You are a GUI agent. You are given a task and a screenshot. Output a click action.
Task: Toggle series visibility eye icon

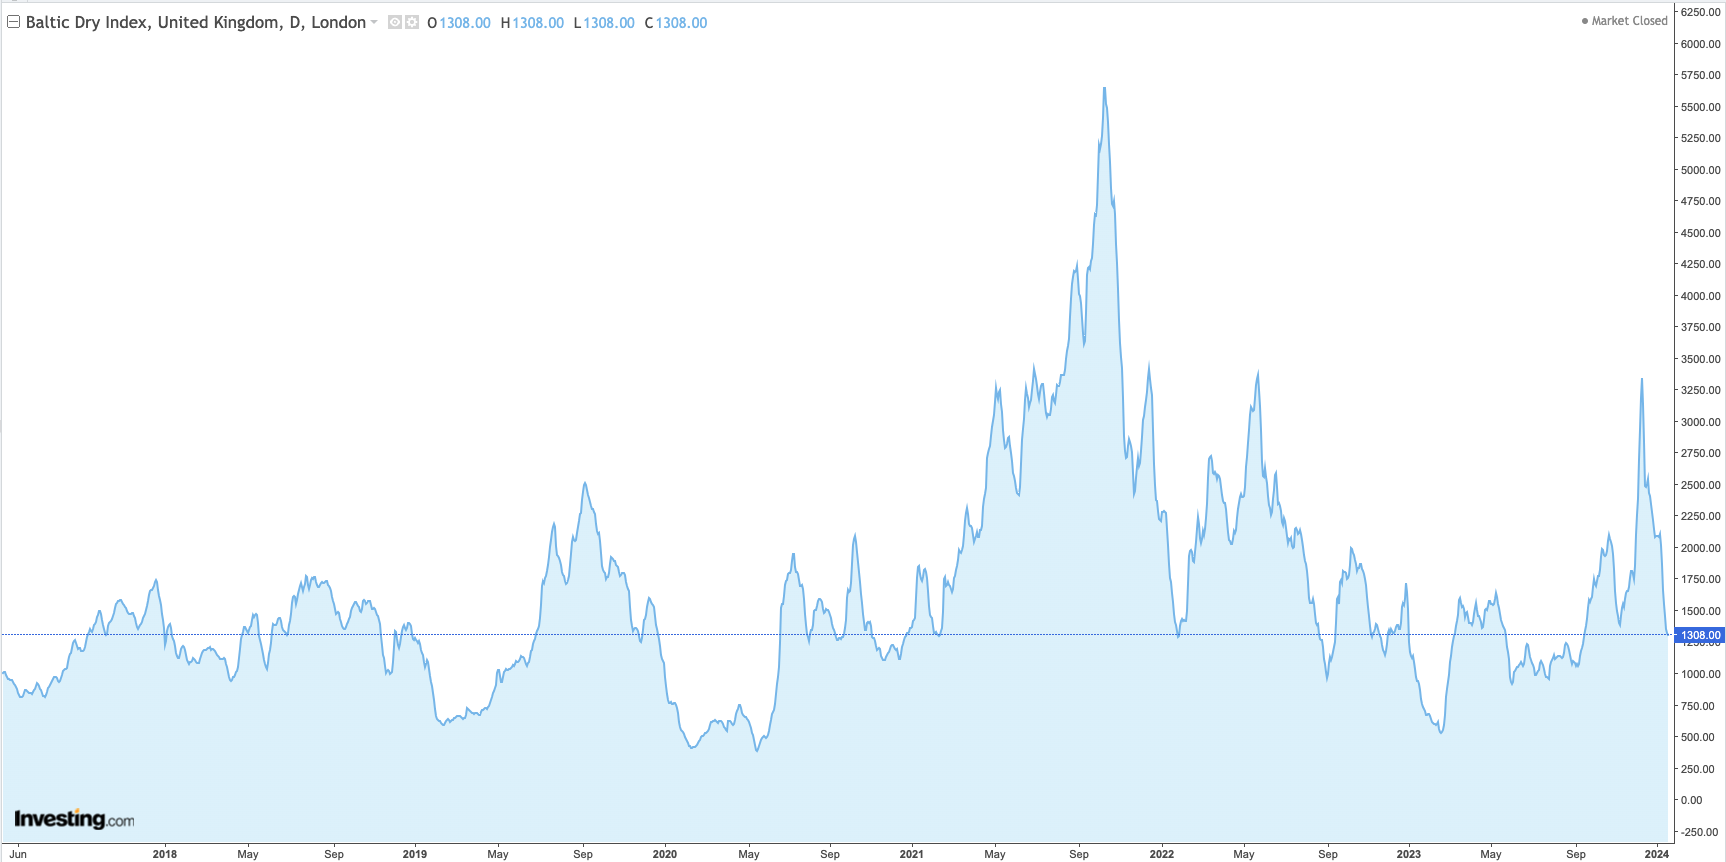[395, 22]
